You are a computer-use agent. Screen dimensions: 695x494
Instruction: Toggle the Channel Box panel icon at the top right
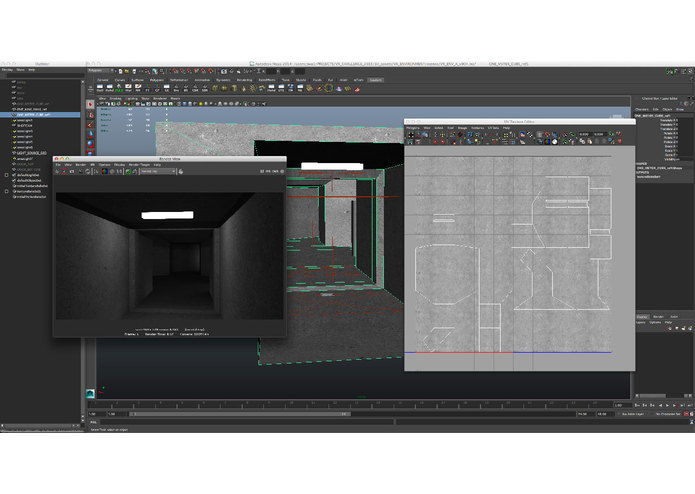tap(691, 71)
